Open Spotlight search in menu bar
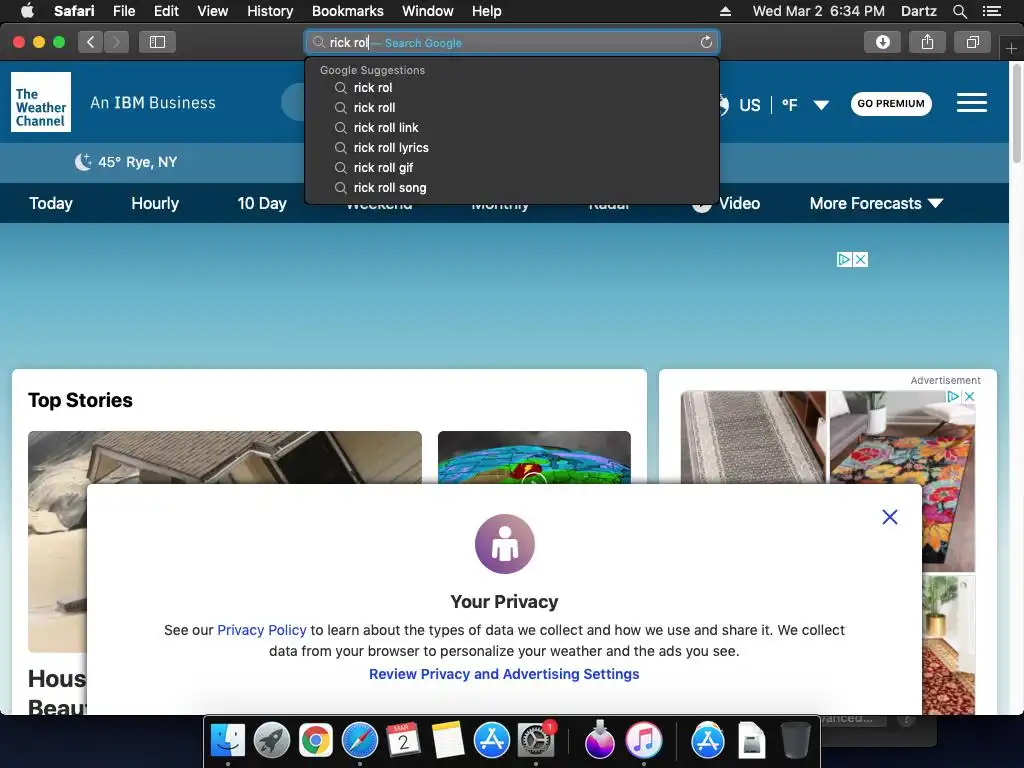 point(959,11)
